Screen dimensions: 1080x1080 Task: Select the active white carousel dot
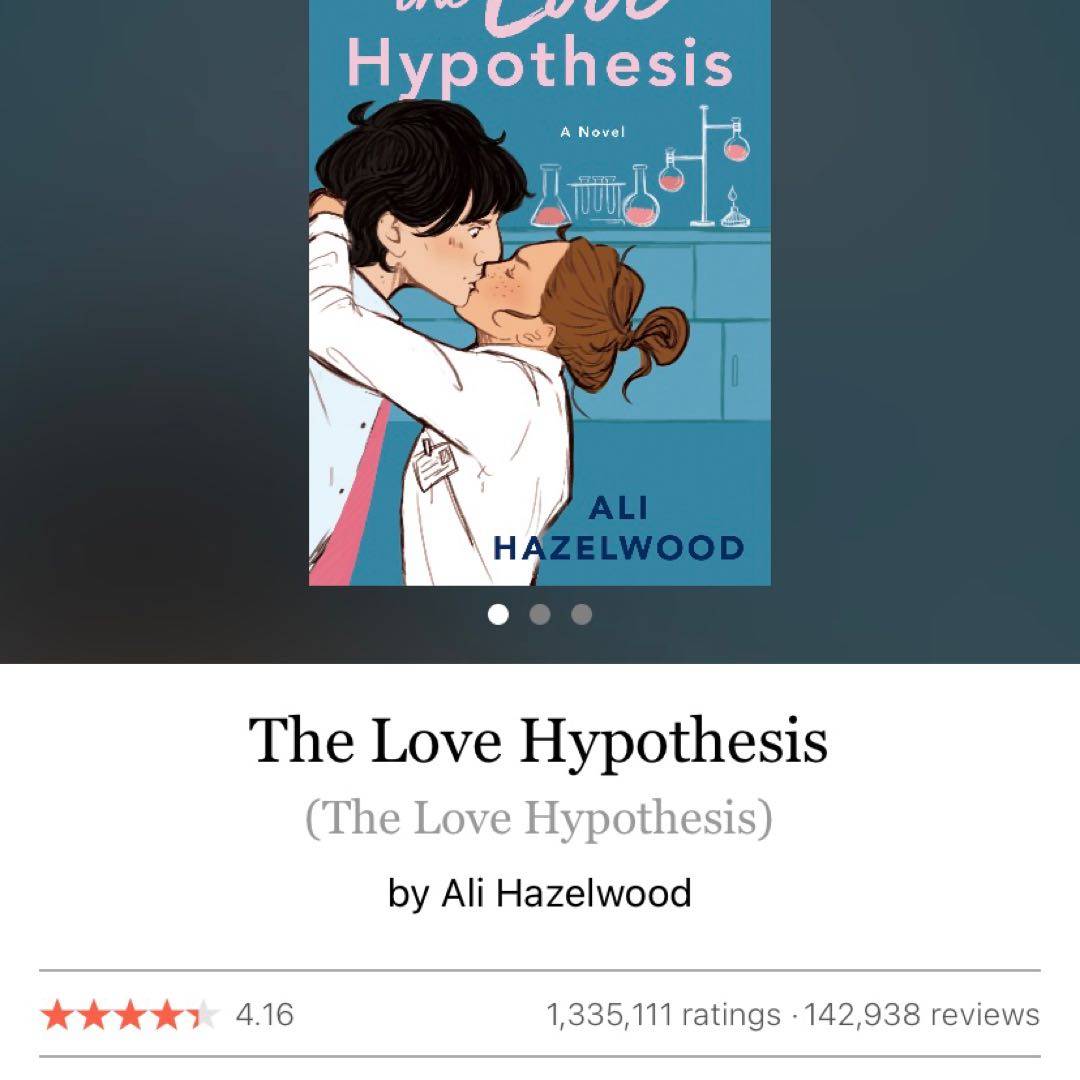tap(498, 614)
